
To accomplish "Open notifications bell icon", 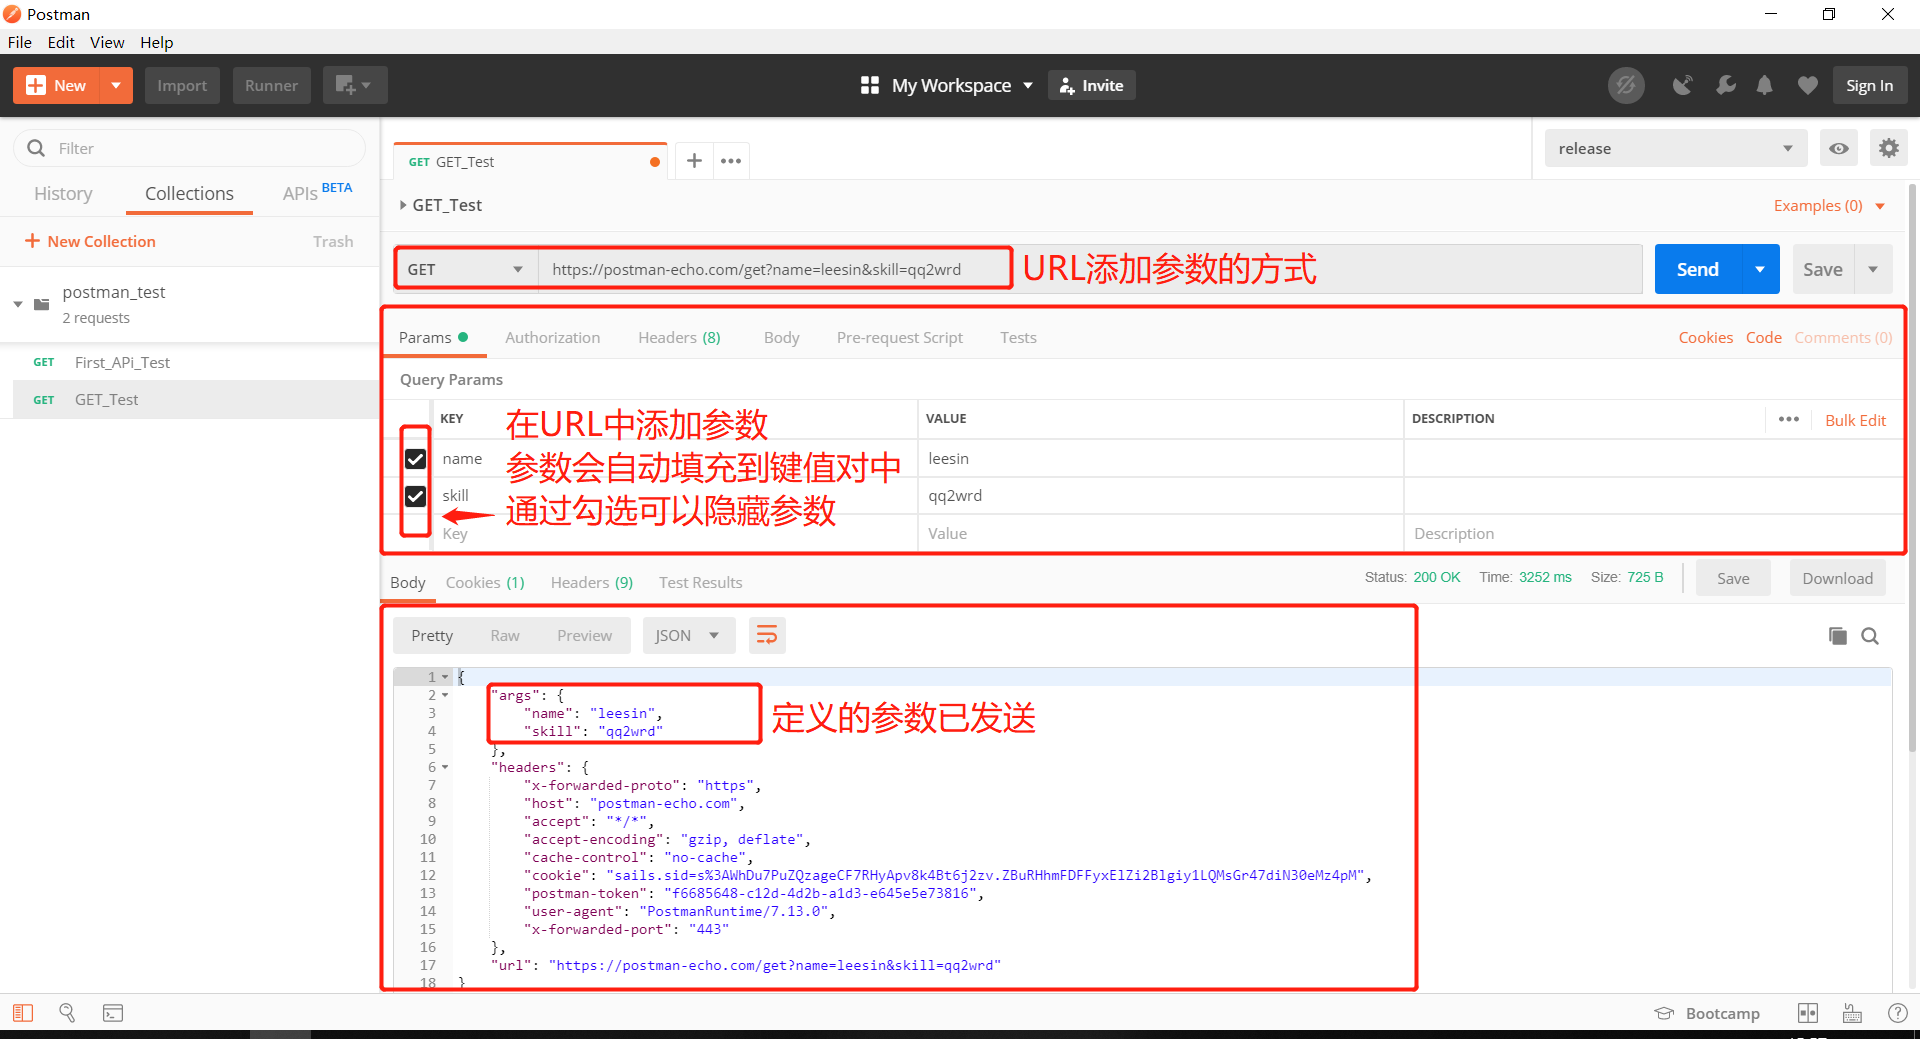I will [x=1765, y=86].
